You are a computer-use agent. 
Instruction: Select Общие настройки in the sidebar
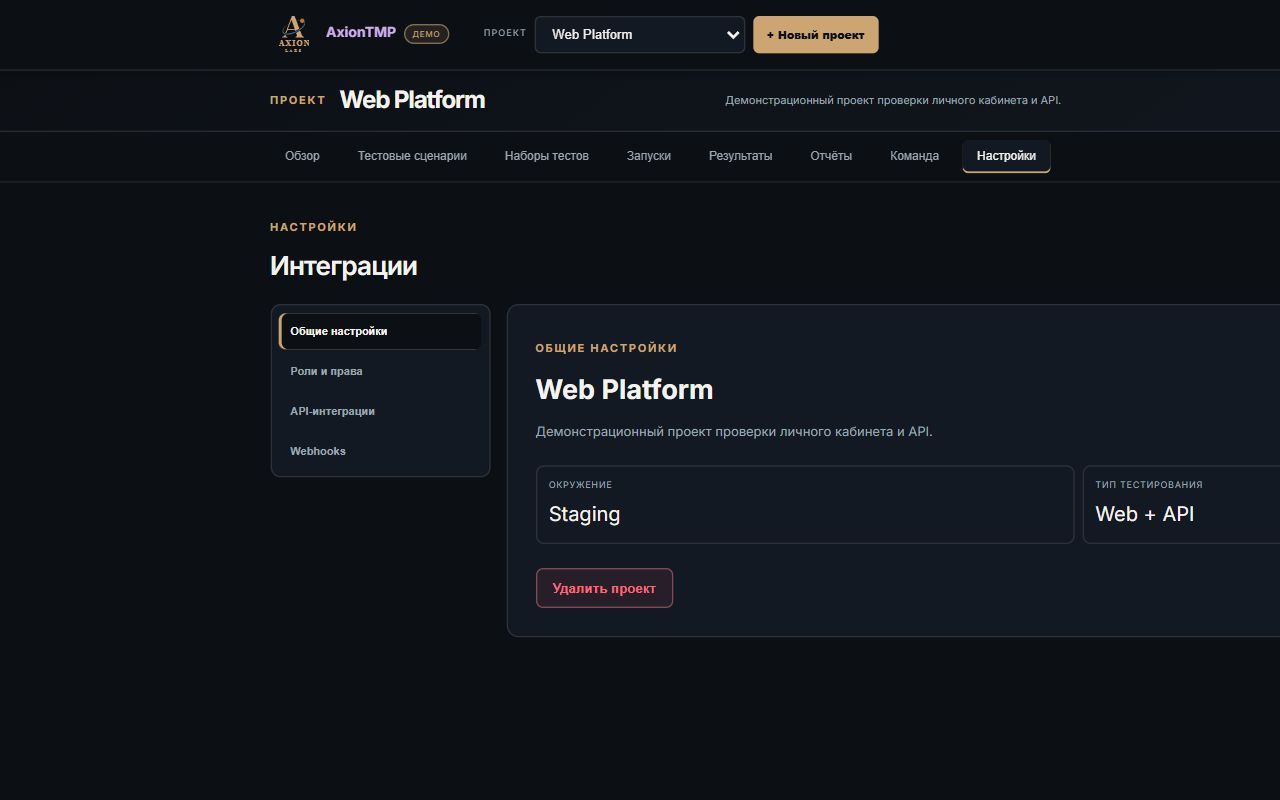(380, 331)
